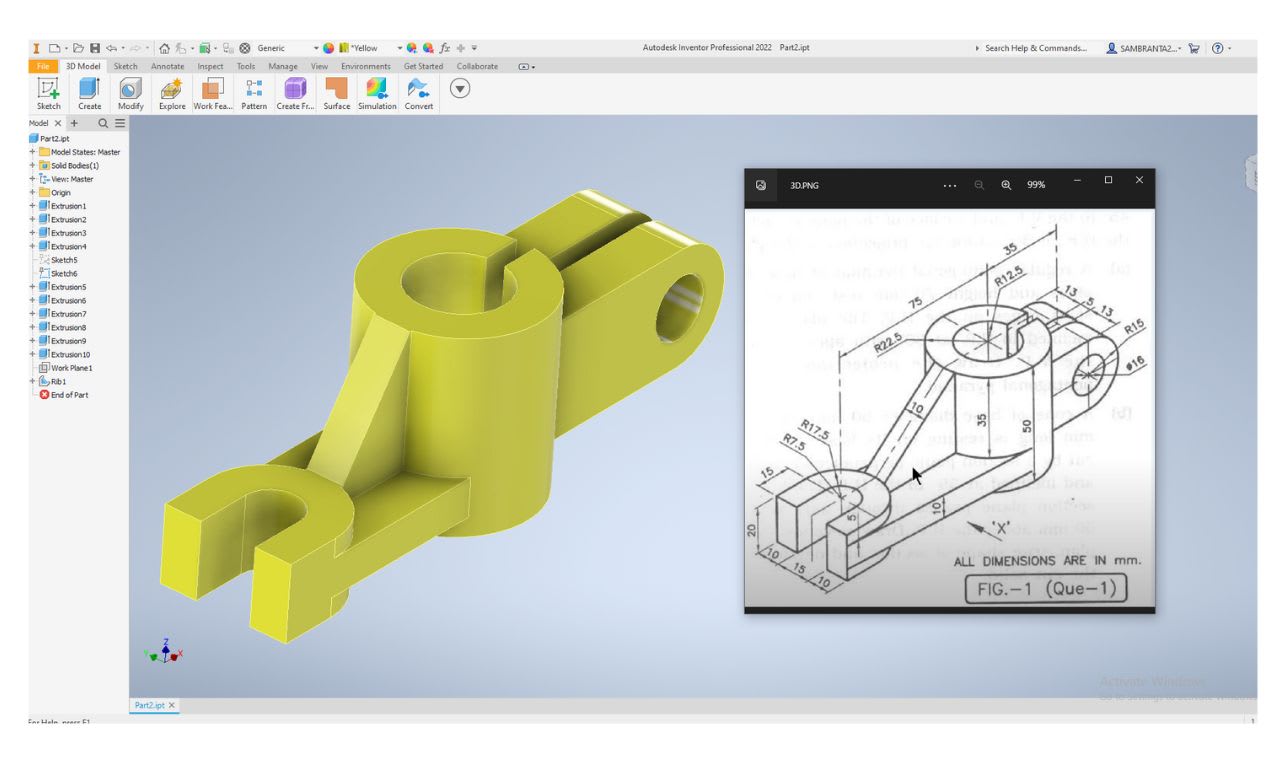
Task: Click the Adjust appearance icon after Yellow dropdown
Action: pos(411,48)
